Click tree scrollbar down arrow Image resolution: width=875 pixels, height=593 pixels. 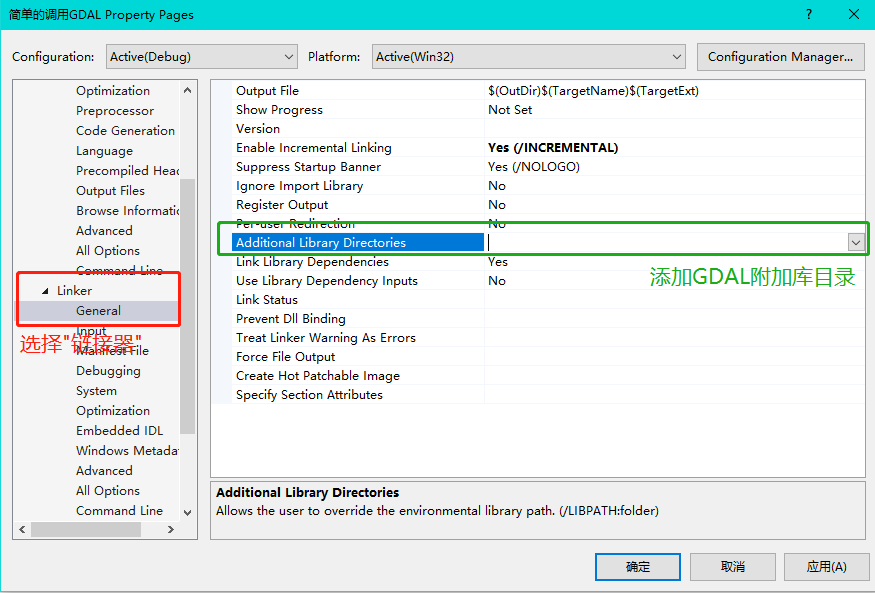coord(188,513)
